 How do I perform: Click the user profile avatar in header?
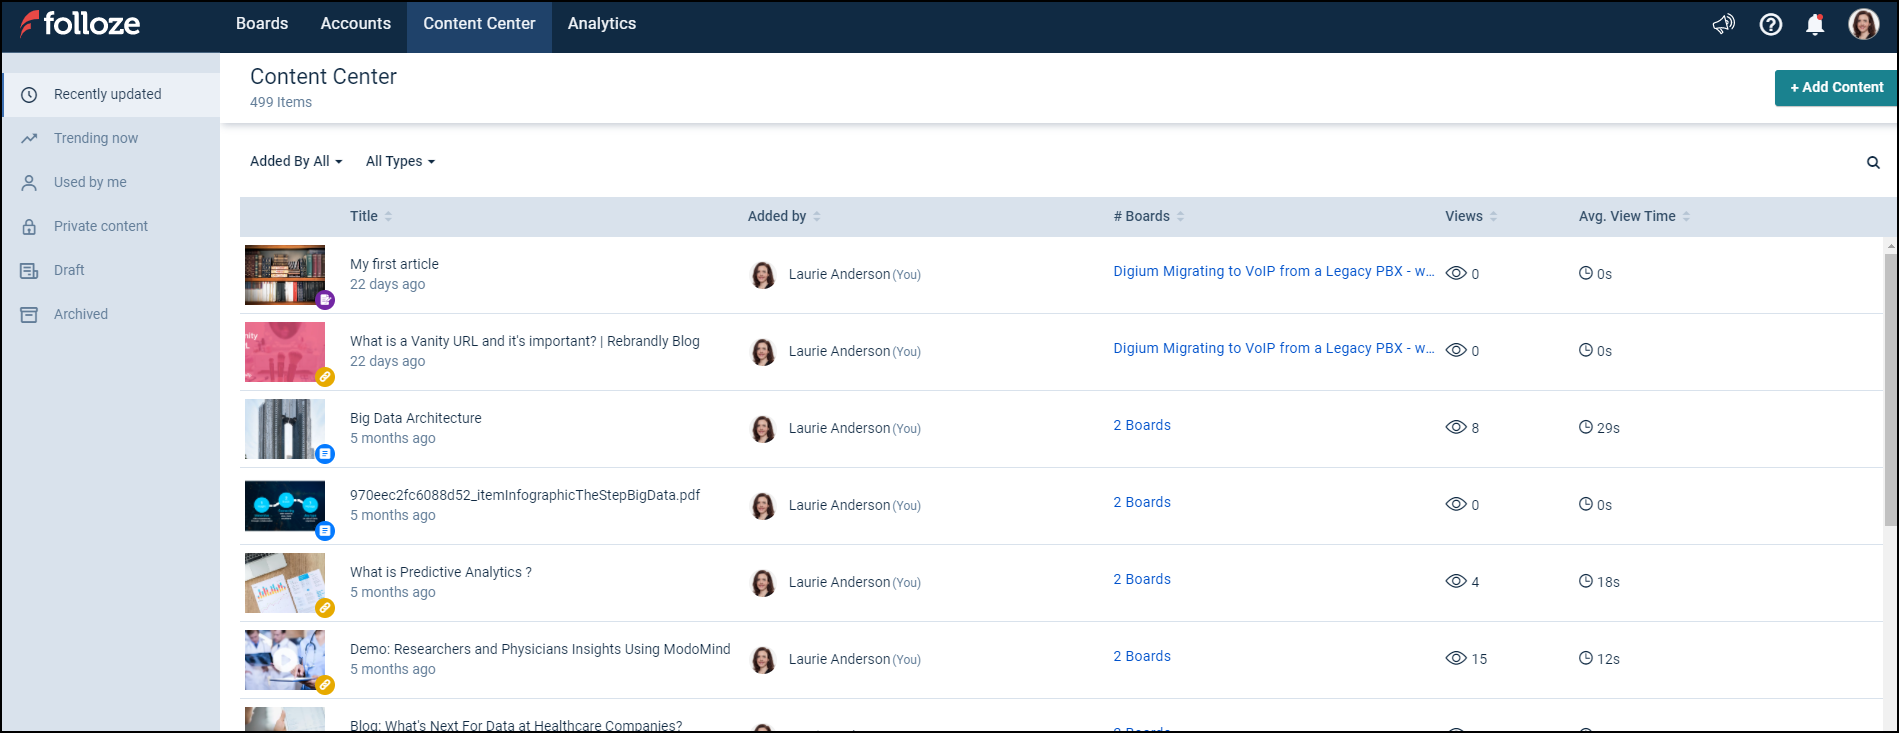(1863, 24)
